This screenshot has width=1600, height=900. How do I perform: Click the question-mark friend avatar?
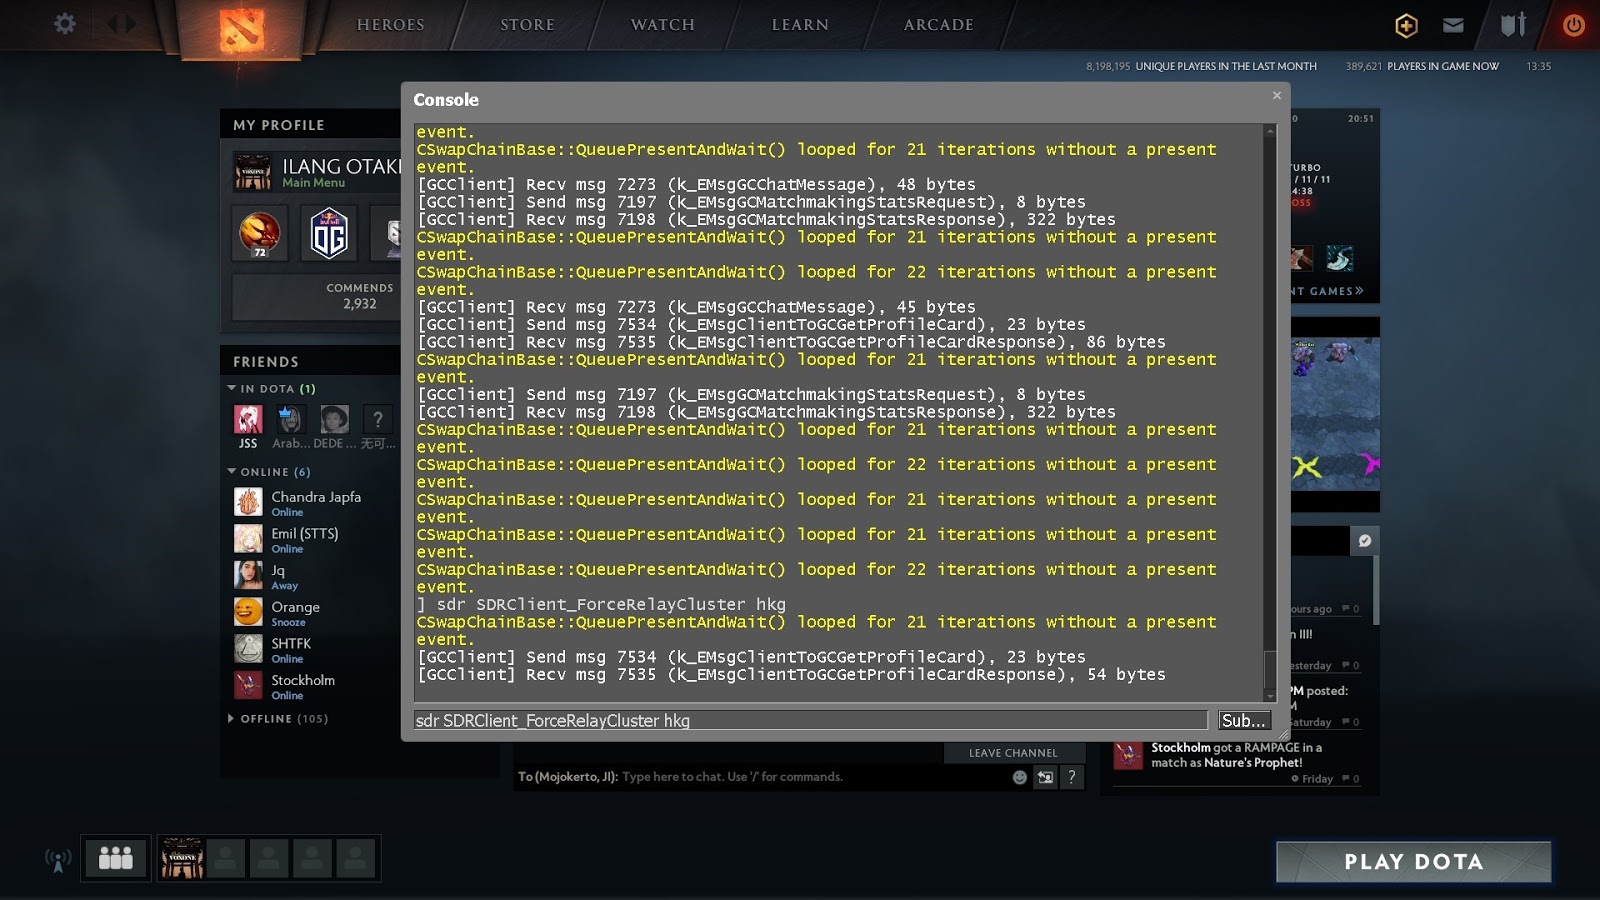coord(378,419)
